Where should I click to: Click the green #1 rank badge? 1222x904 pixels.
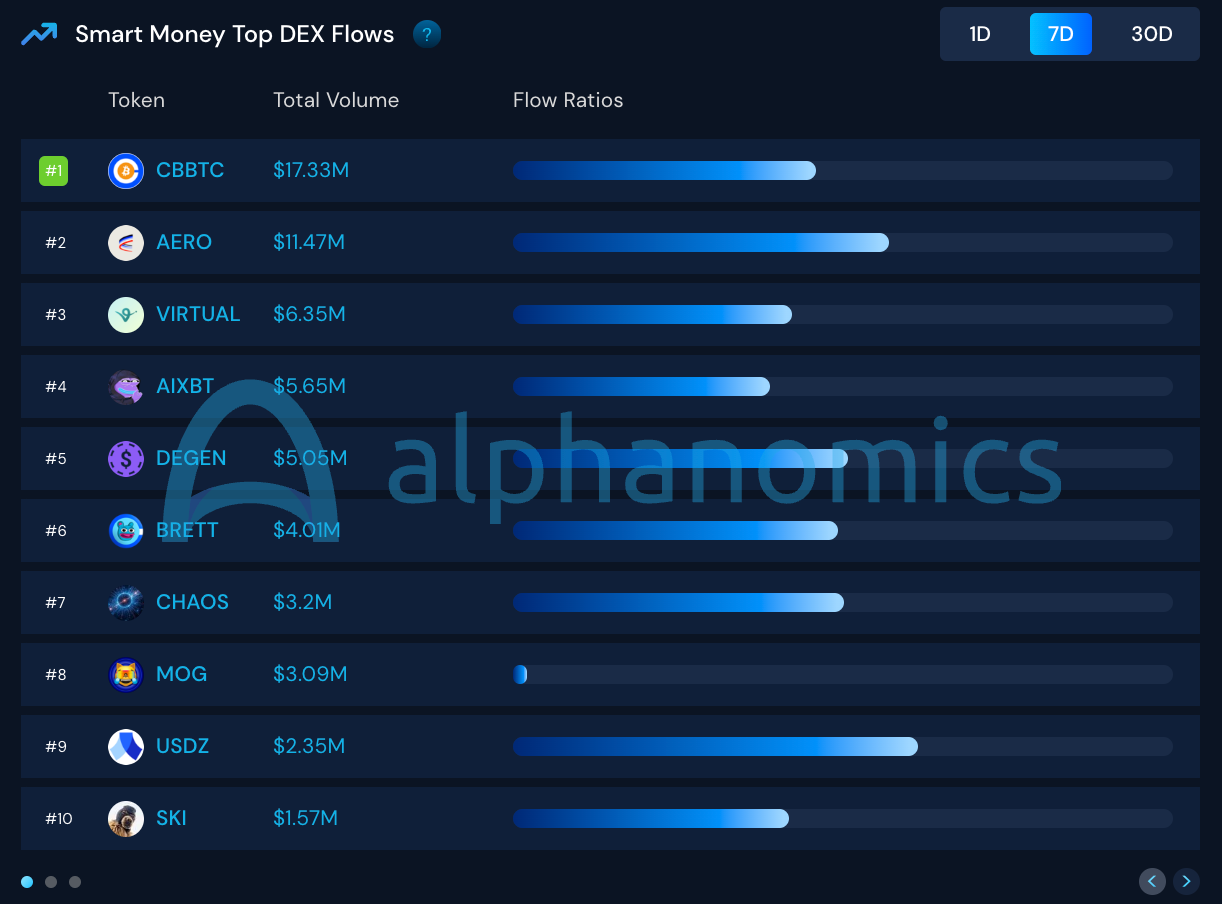click(x=54, y=171)
